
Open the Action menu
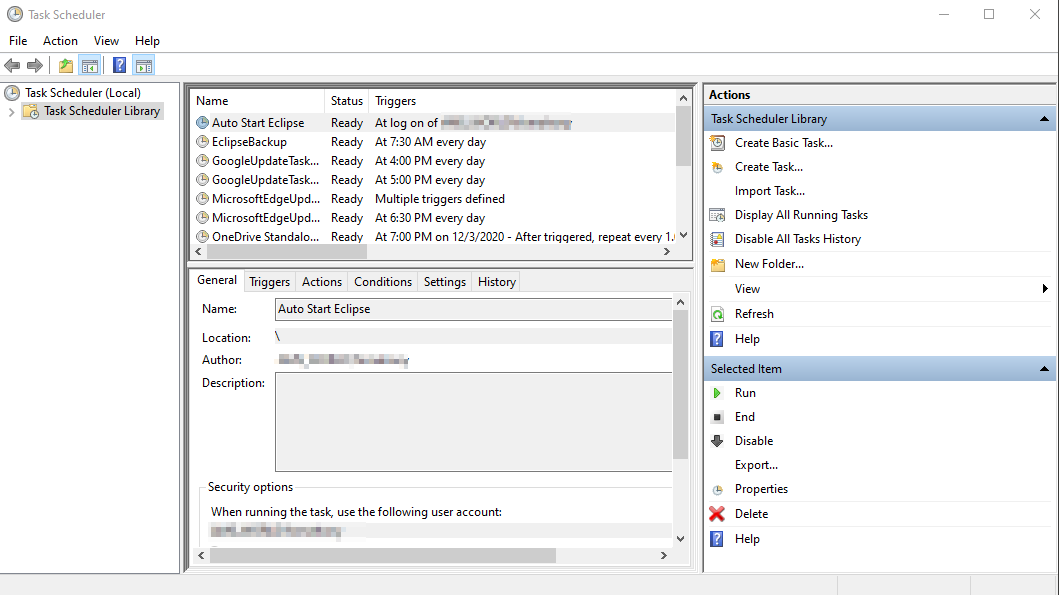tap(60, 41)
